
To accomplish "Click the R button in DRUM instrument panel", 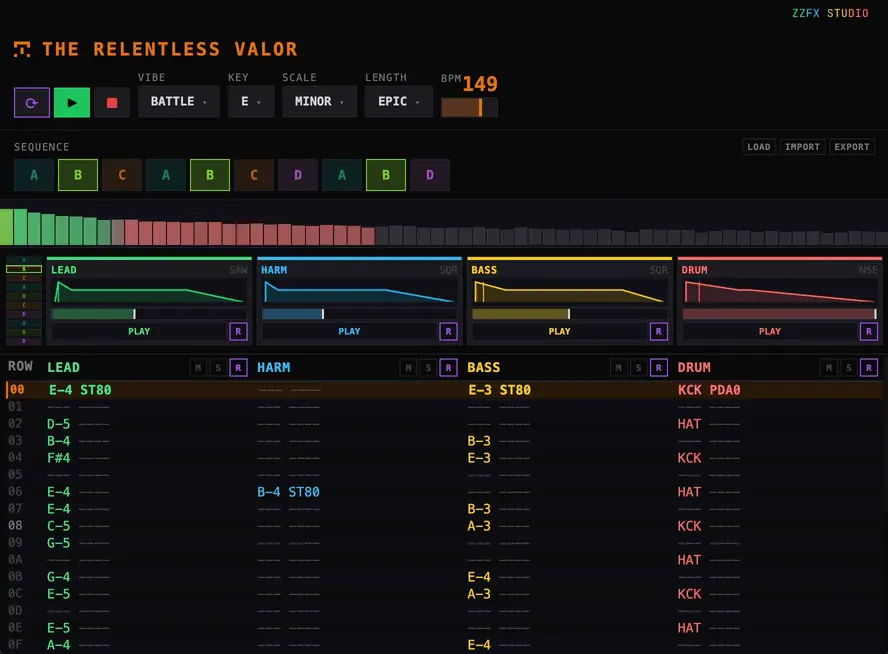I will click(x=868, y=331).
